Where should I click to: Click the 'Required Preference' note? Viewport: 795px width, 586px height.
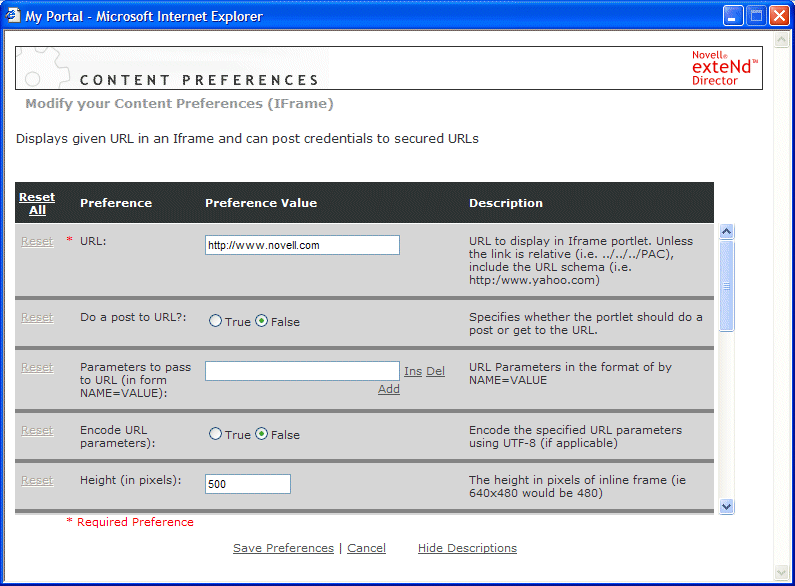click(130, 522)
